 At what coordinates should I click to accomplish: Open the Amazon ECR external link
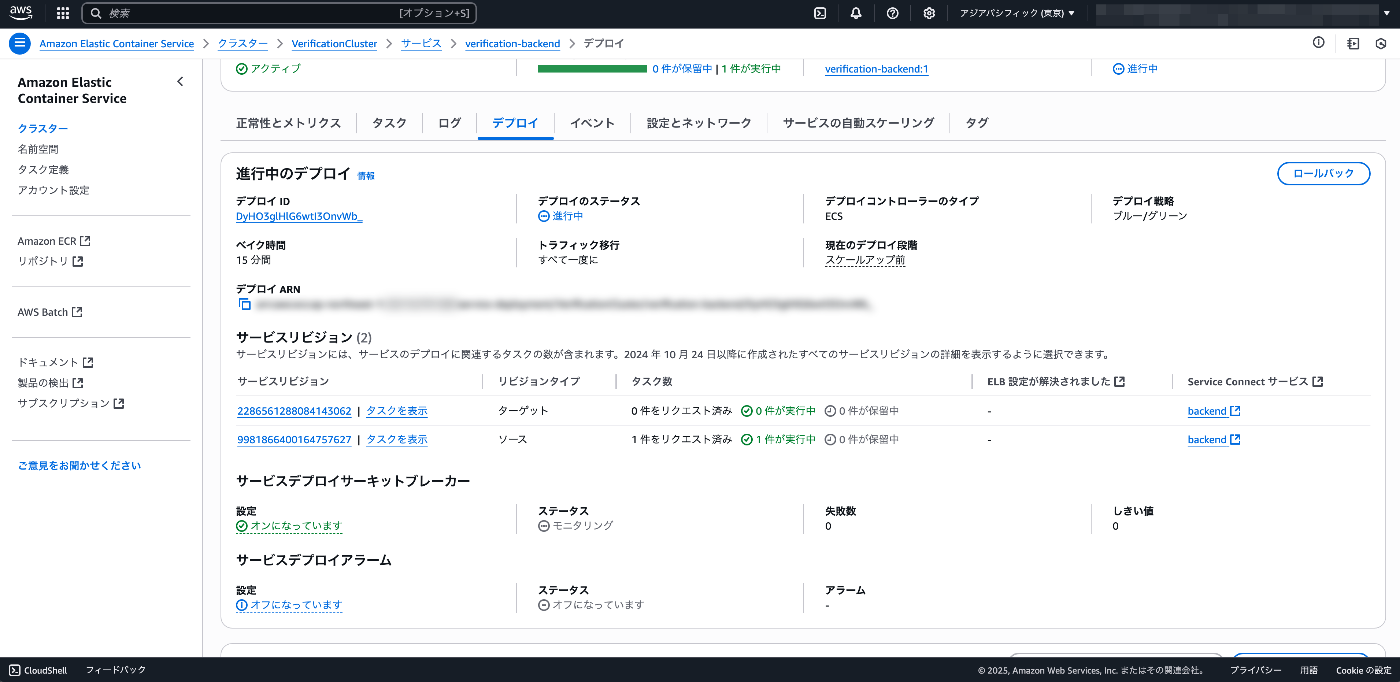point(54,241)
